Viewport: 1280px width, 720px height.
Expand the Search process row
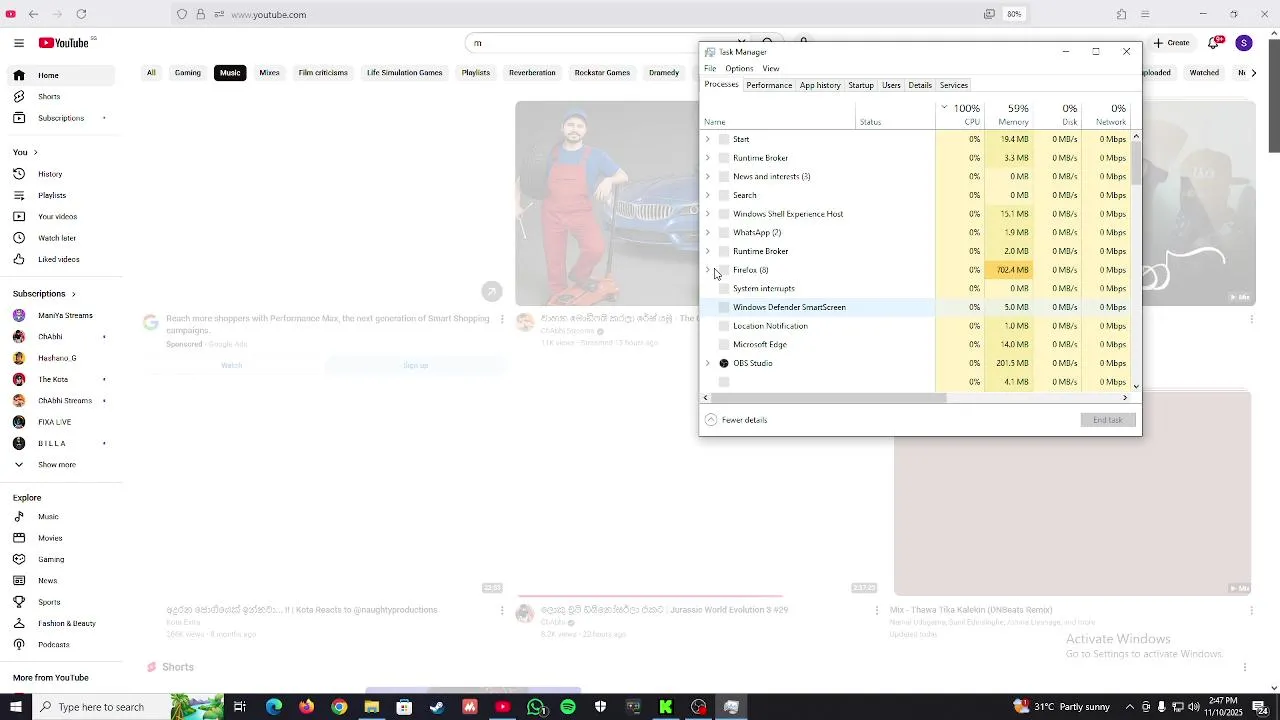coord(708,195)
